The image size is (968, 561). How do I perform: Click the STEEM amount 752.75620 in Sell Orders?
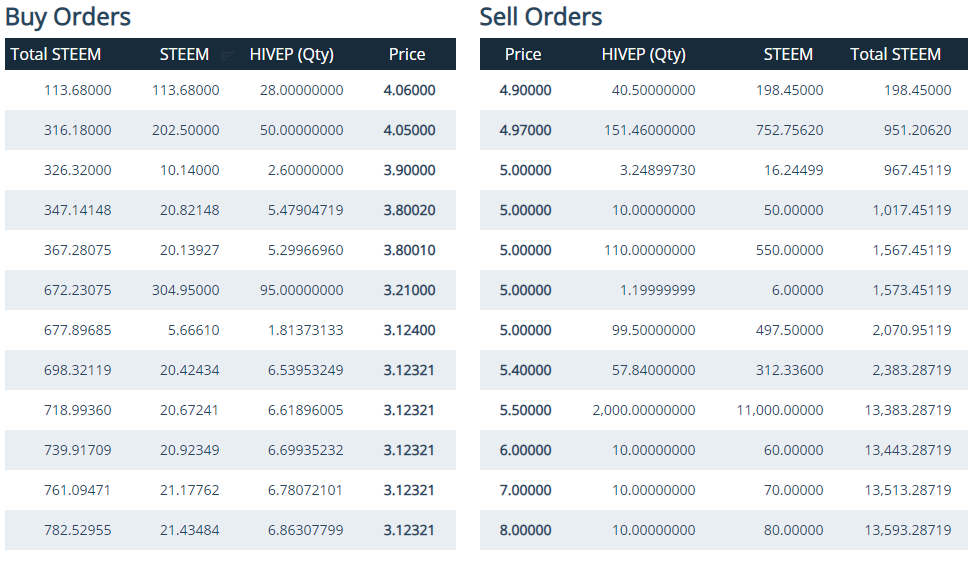pos(790,130)
